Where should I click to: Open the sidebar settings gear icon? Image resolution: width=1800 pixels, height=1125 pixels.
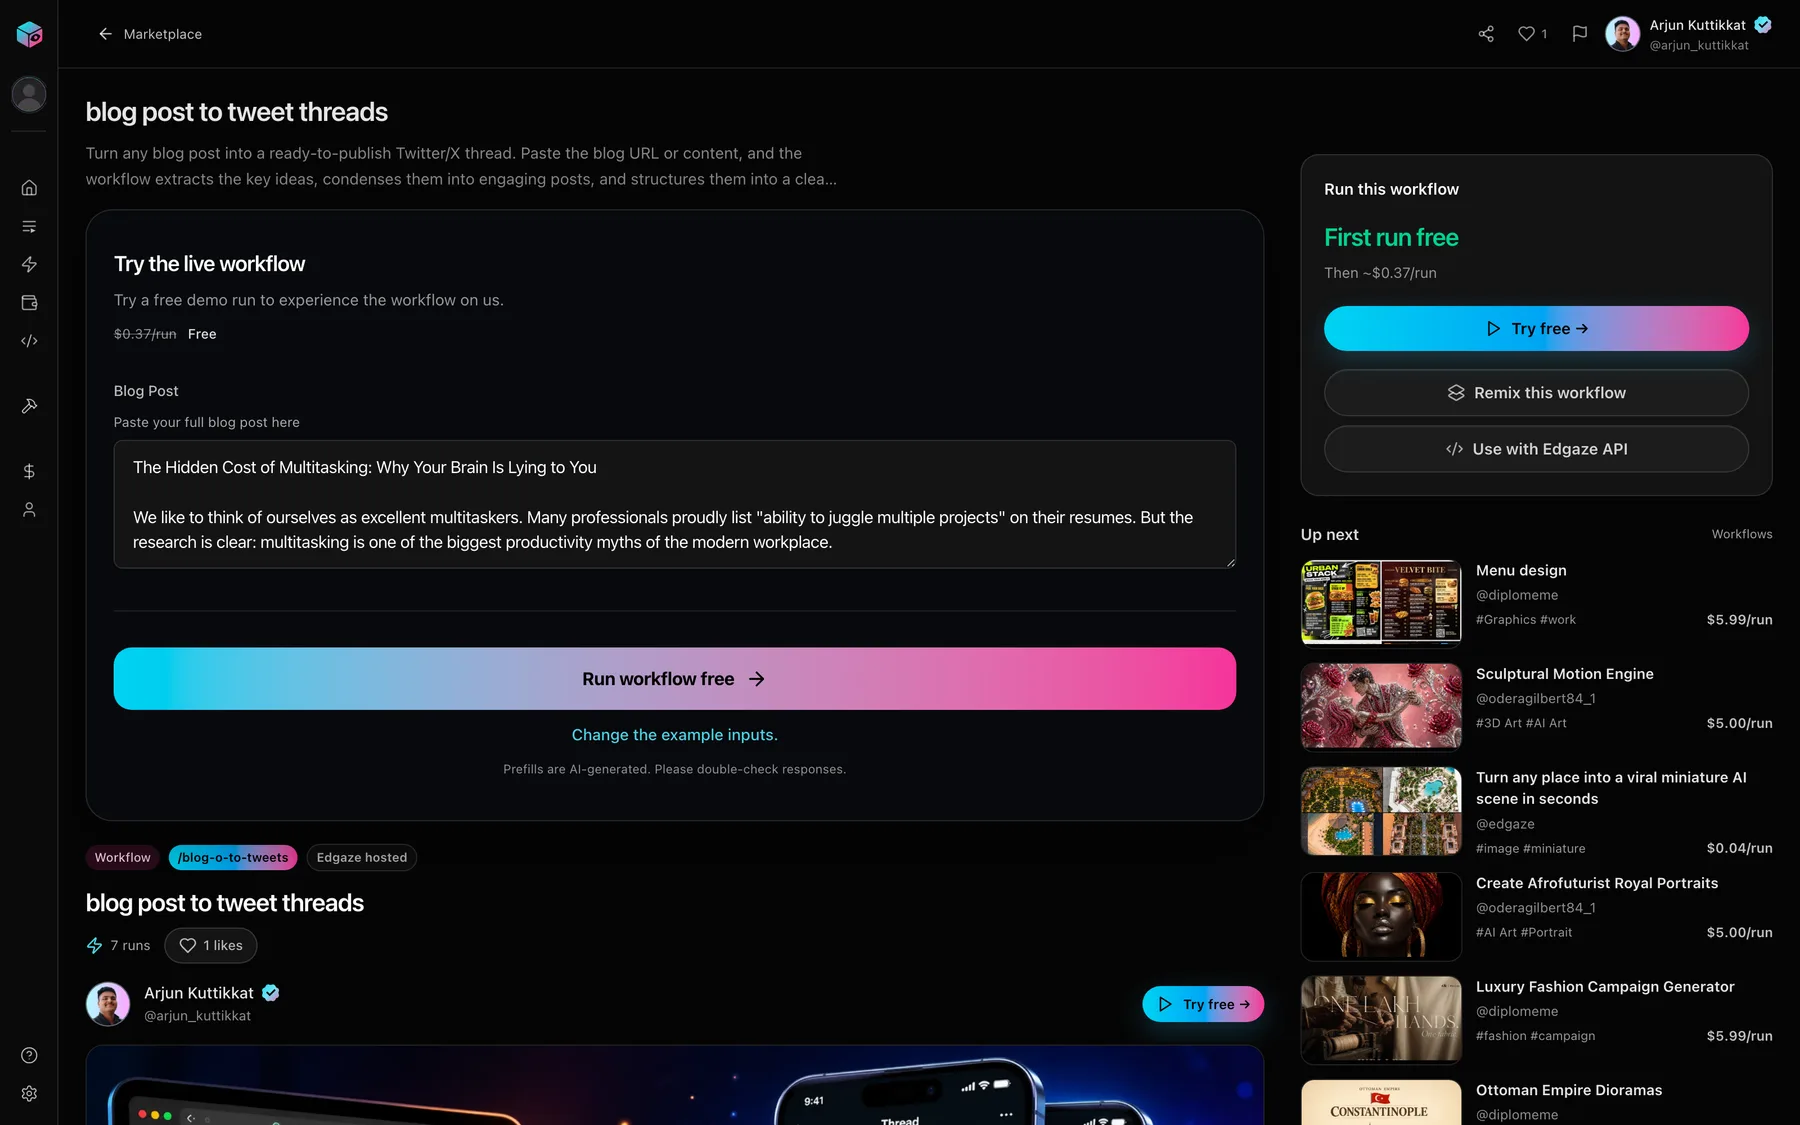(29, 1094)
